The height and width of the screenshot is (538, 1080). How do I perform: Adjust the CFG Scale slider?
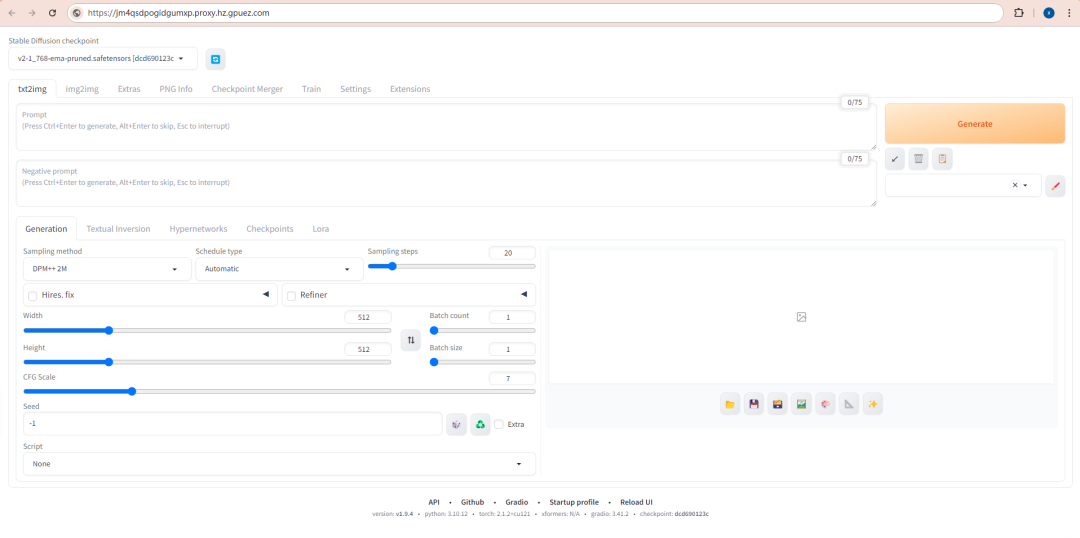[280, 391]
